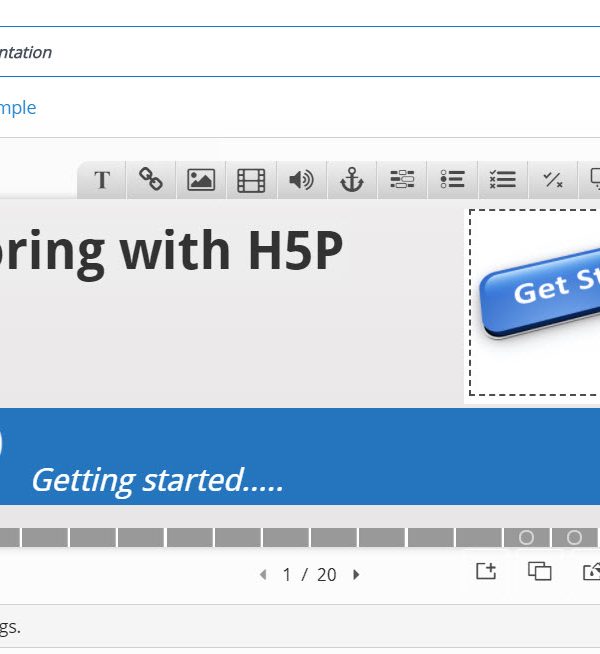Advance to the next slide arrow
Image resolution: width=600 pixels, height=654 pixels.
pos(356,575)
